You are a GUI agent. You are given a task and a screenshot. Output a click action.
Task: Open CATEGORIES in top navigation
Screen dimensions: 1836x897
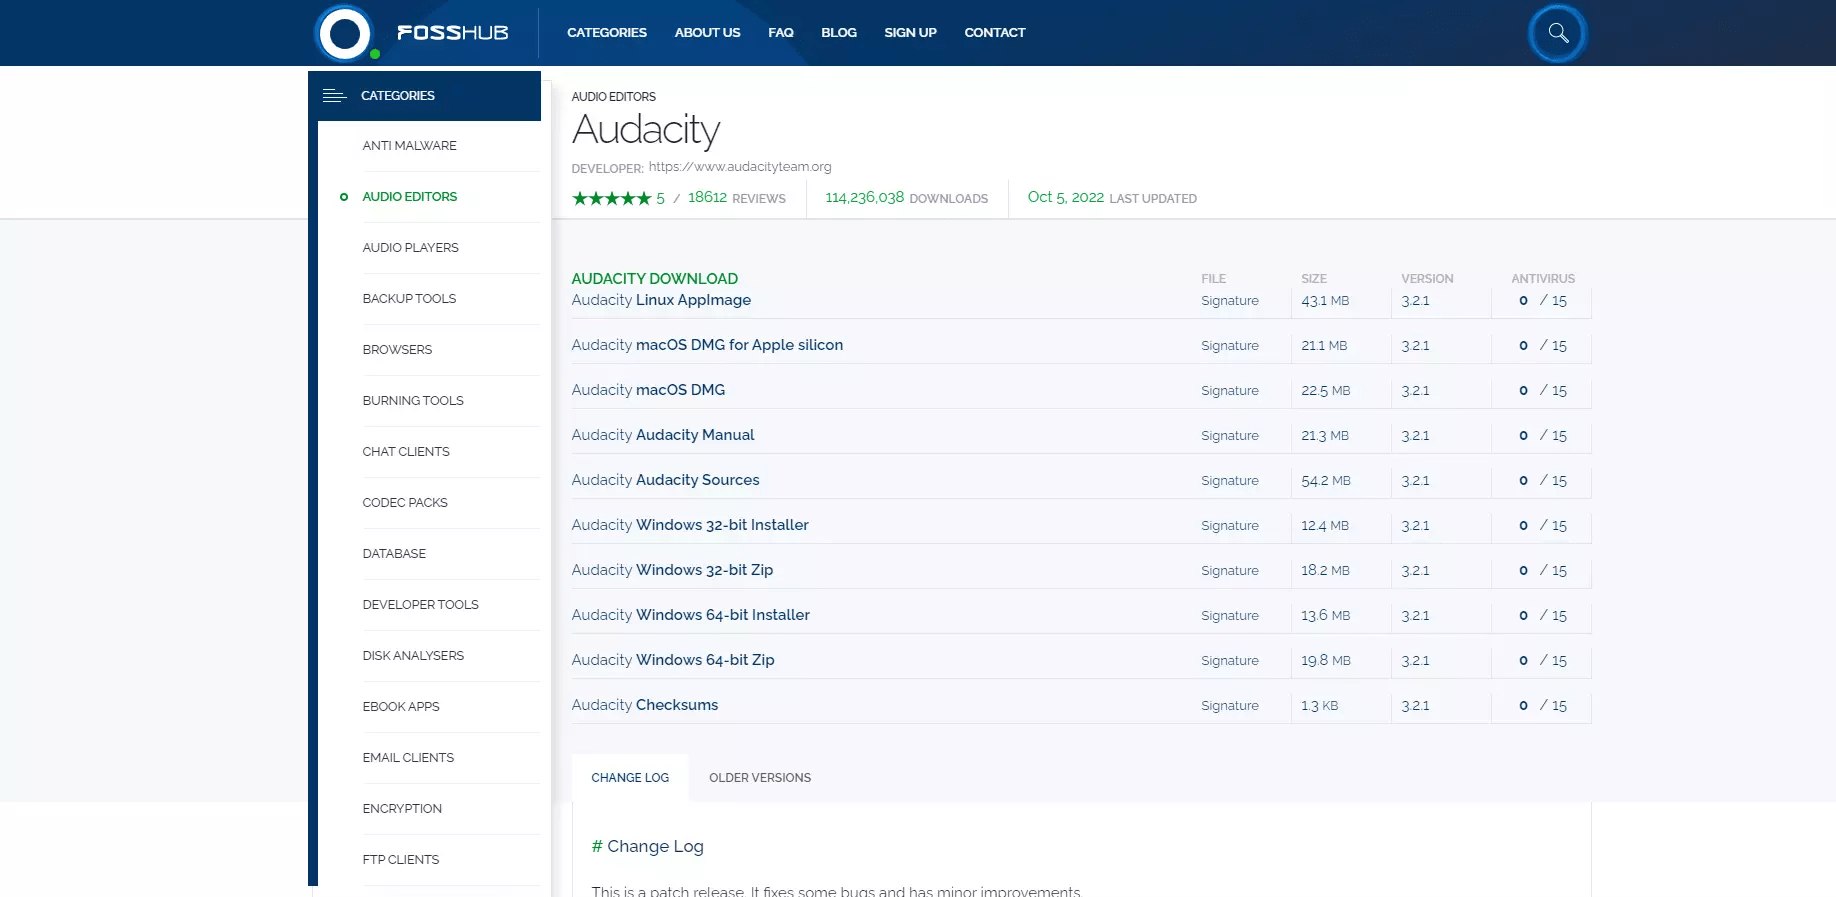(606, 32)
